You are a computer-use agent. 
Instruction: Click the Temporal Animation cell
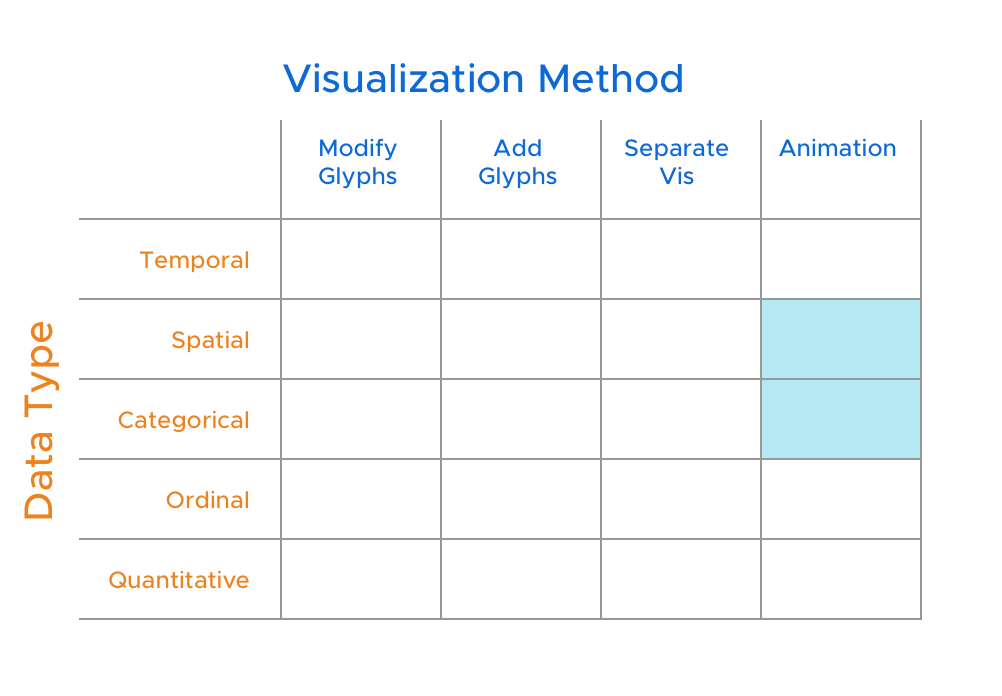[841, 259]
